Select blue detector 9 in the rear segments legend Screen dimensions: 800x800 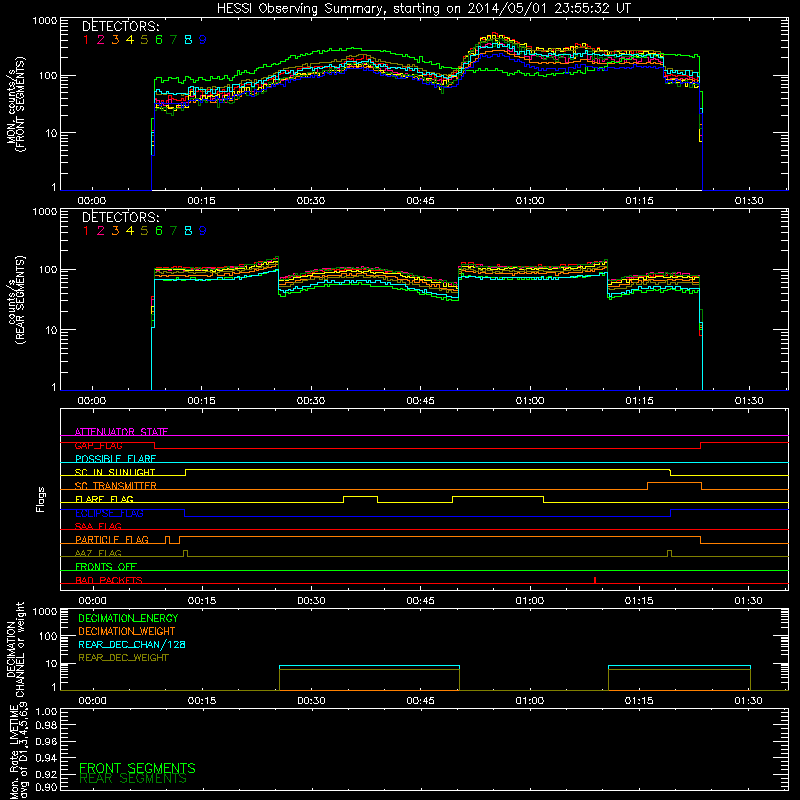(203, 231)
